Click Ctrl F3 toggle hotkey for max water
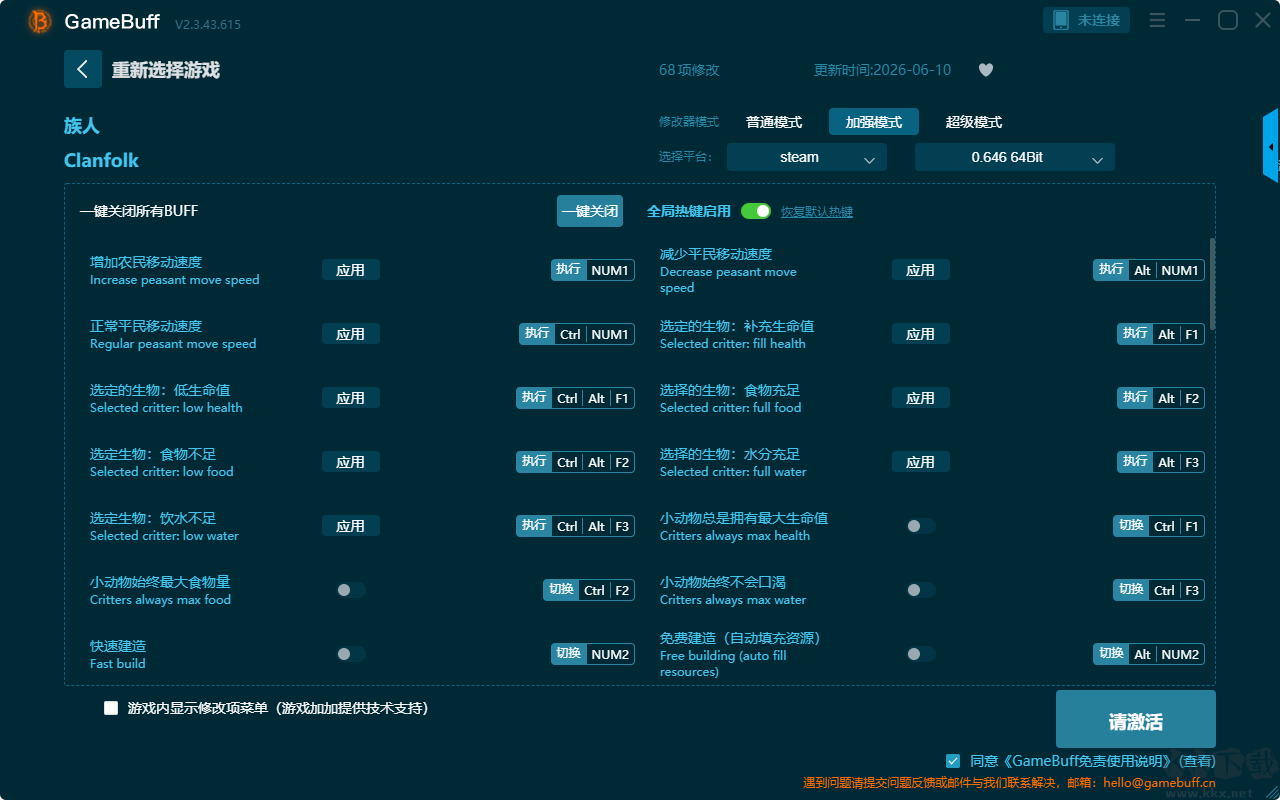This screenshot has width=1280, height=800. coord(1159,590)
